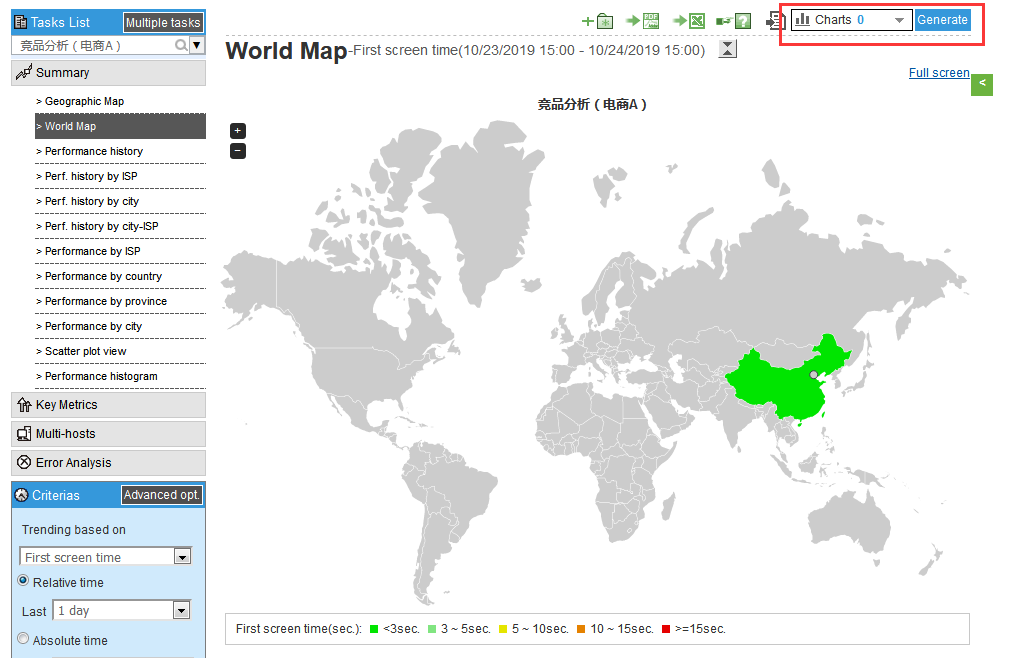
Task: Open the help icon in toolbar
Action: 734,21
